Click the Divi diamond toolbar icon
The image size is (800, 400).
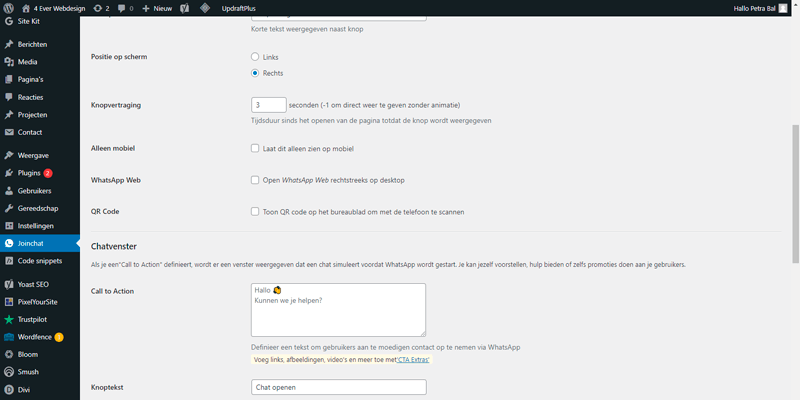205,7
